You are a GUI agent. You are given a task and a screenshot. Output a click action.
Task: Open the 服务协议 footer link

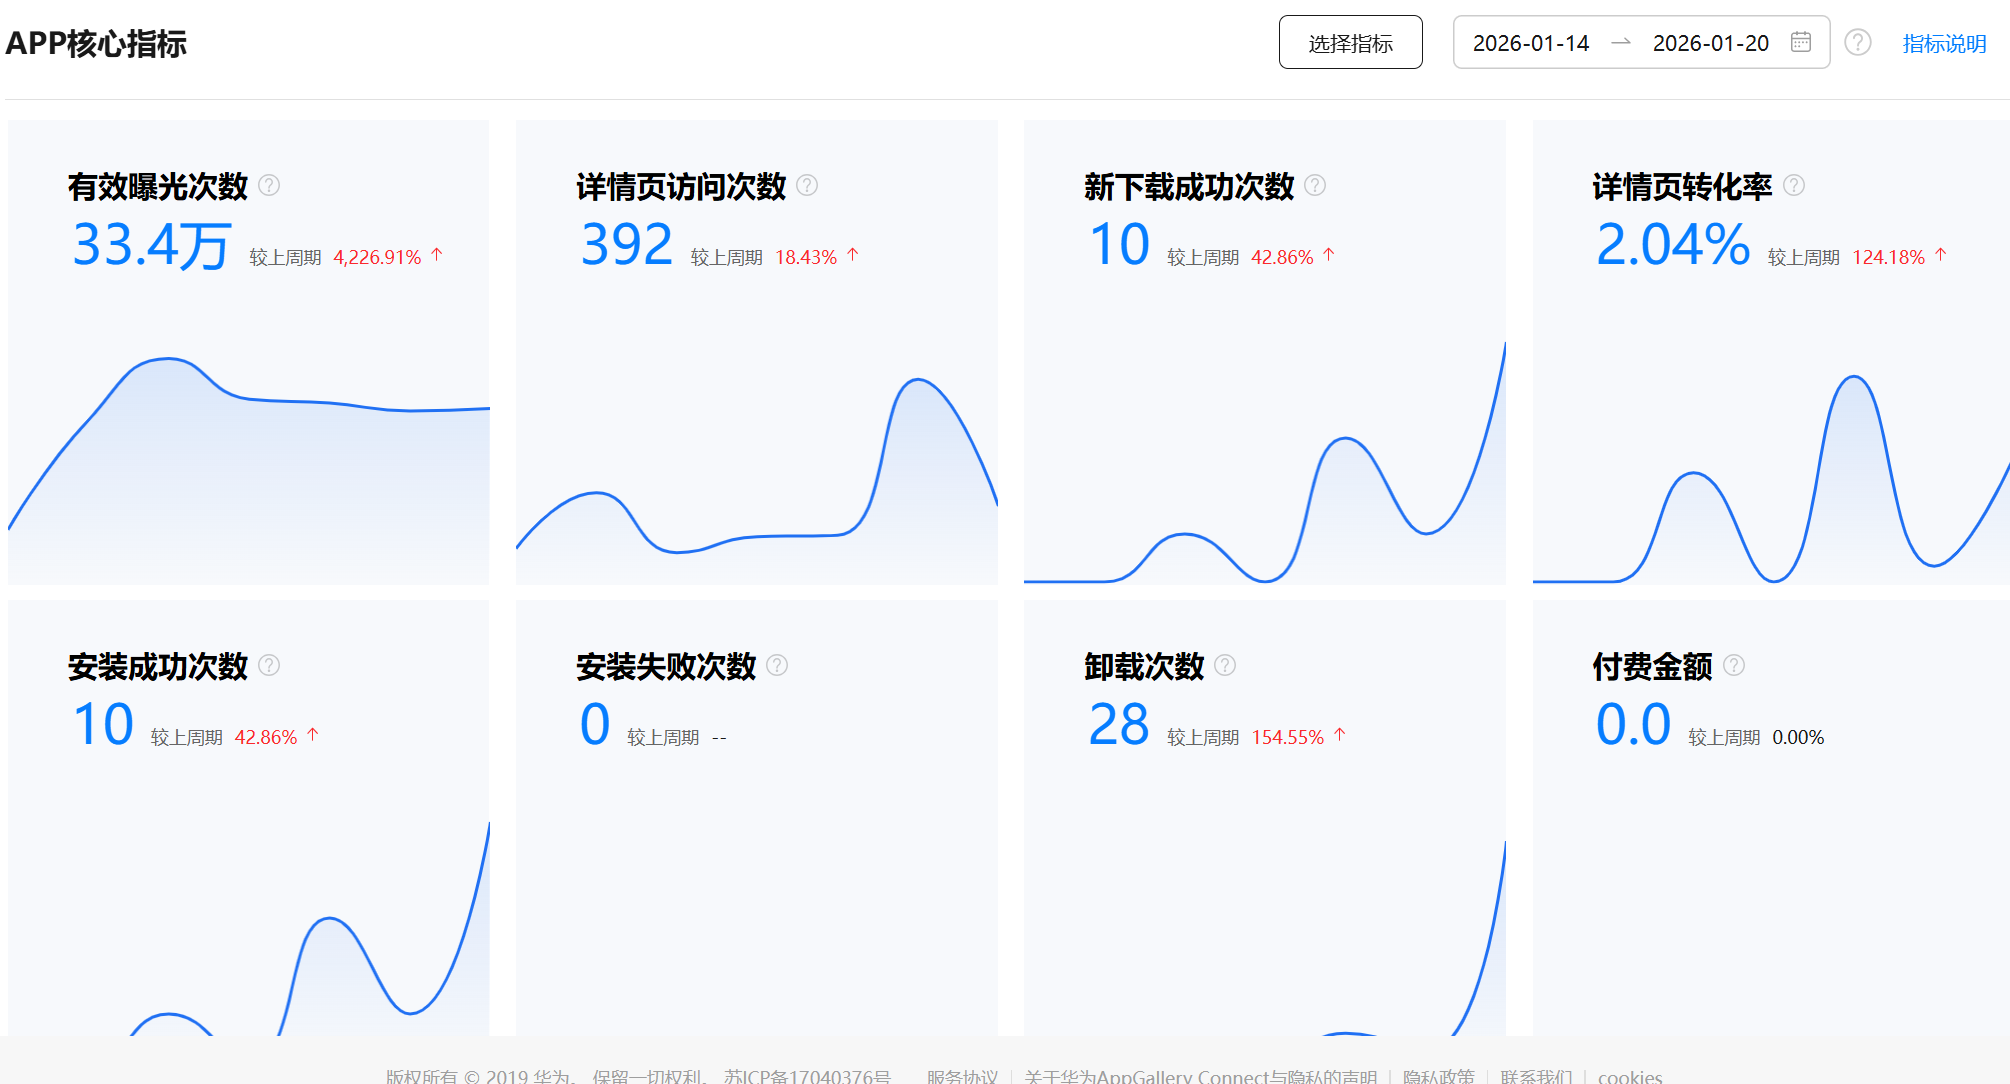click(962, 1075)
